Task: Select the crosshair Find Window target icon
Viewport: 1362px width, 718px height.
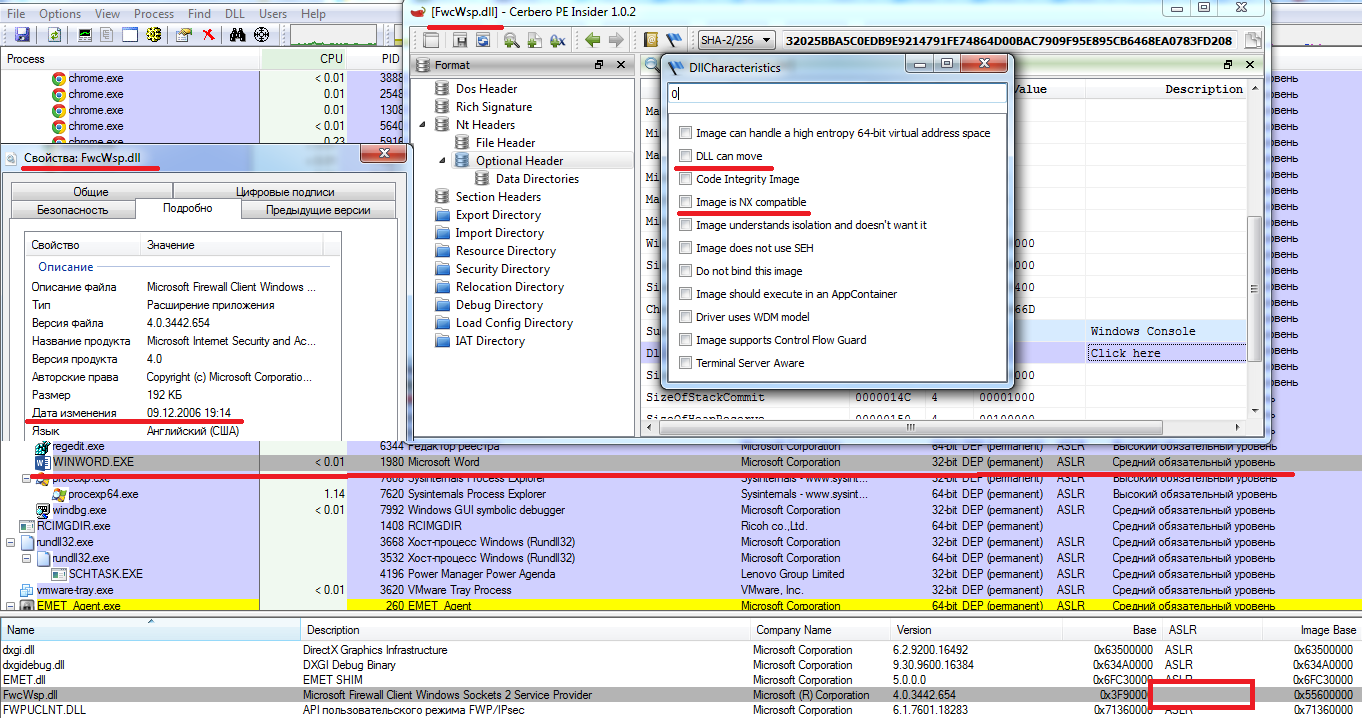Action: click(x=262, y=35)
